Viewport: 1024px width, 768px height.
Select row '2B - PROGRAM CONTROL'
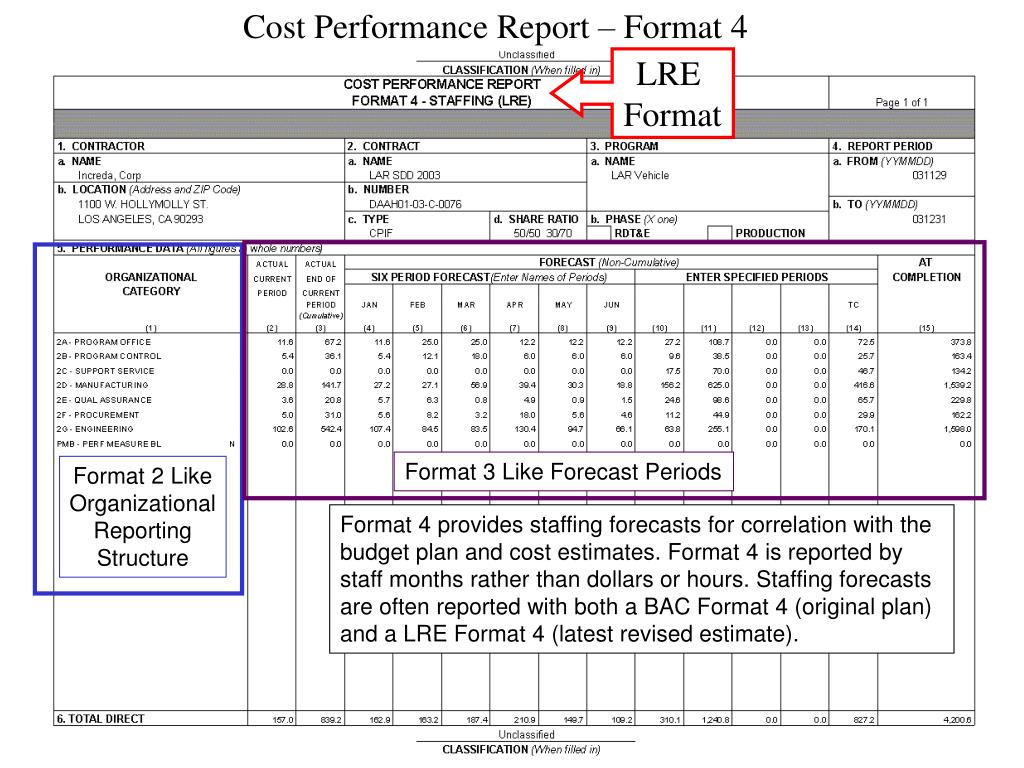514,357
